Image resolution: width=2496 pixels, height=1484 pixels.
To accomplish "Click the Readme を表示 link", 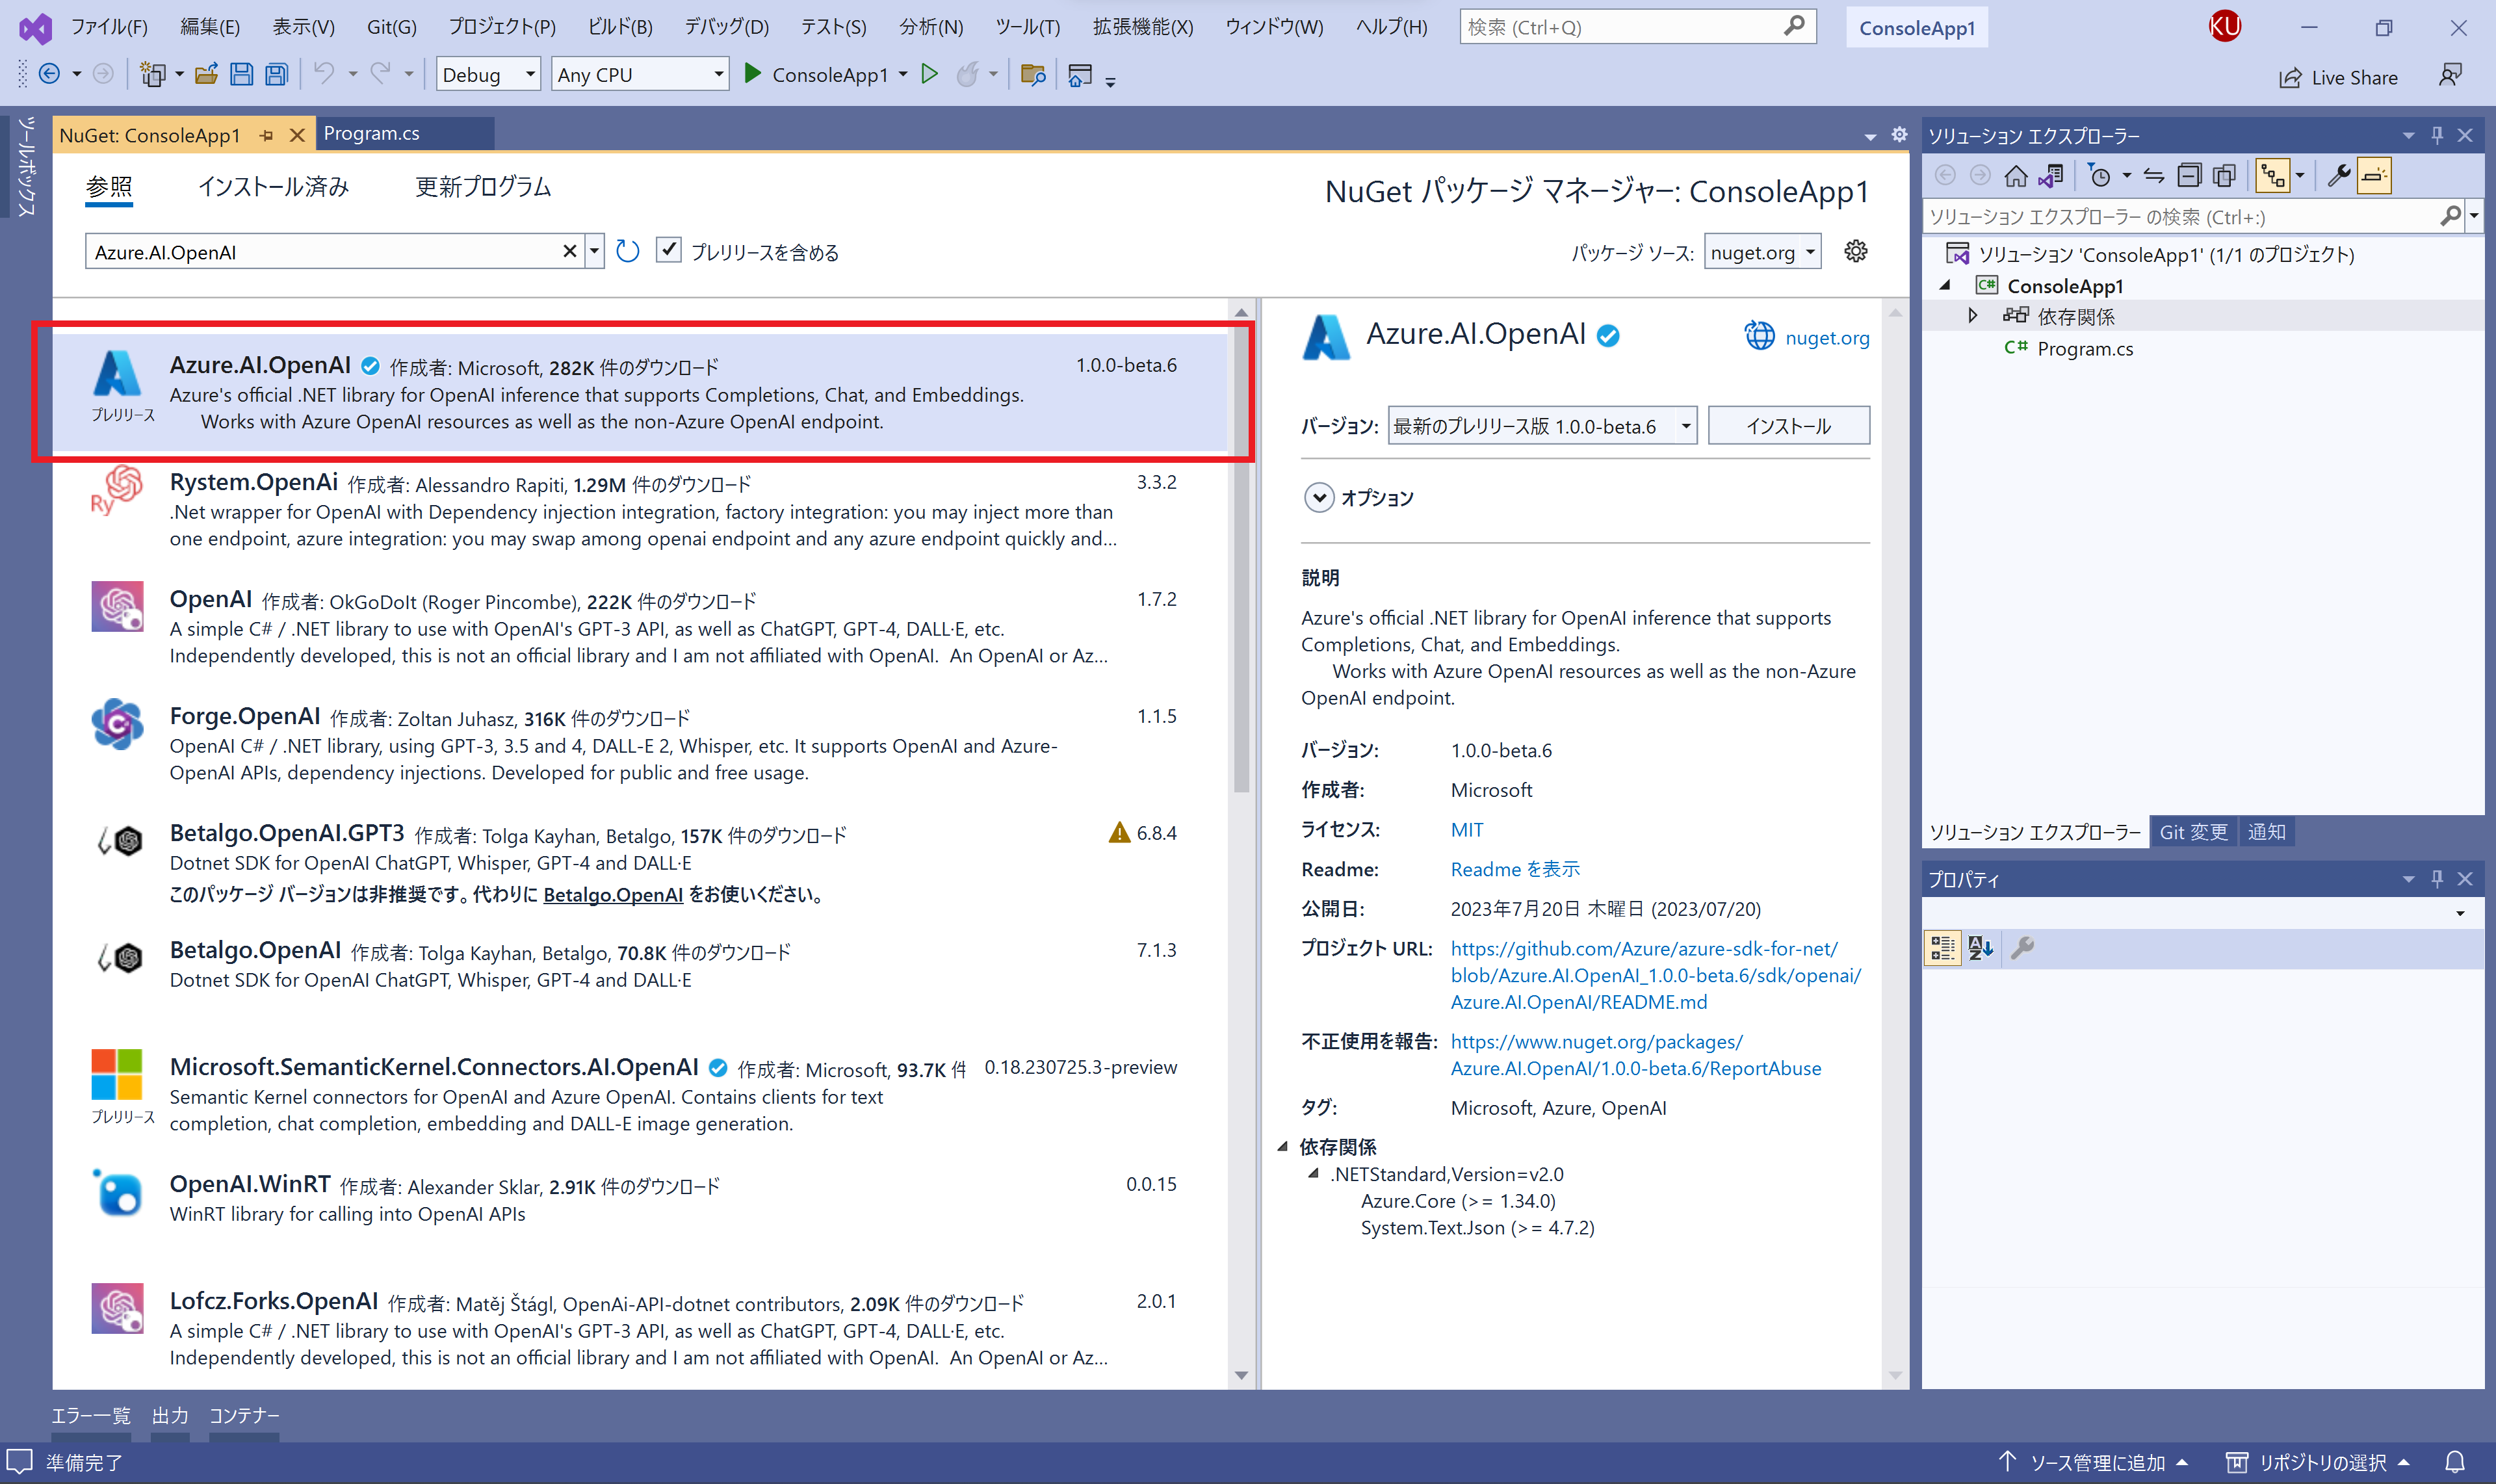I will 1515,869.
